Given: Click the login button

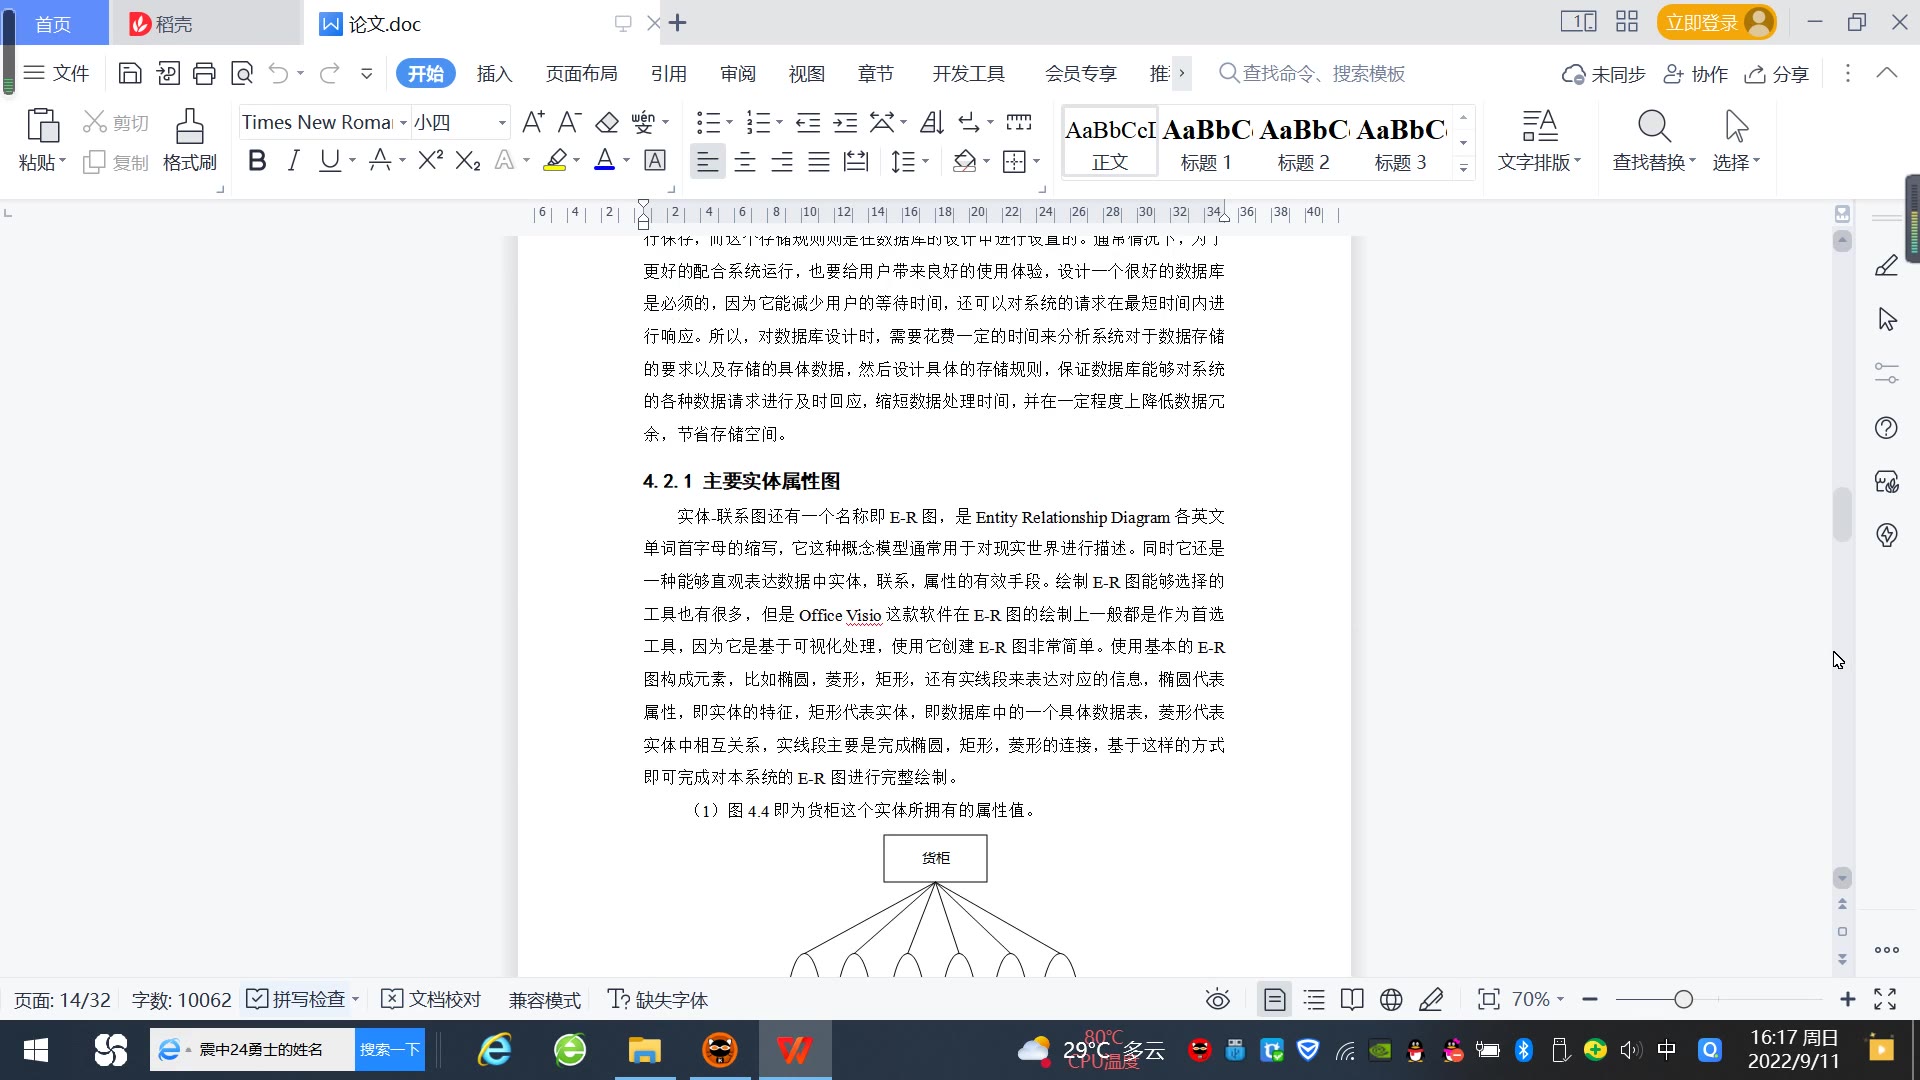Looking at the screenshot, I should (x=1716, y=22).
